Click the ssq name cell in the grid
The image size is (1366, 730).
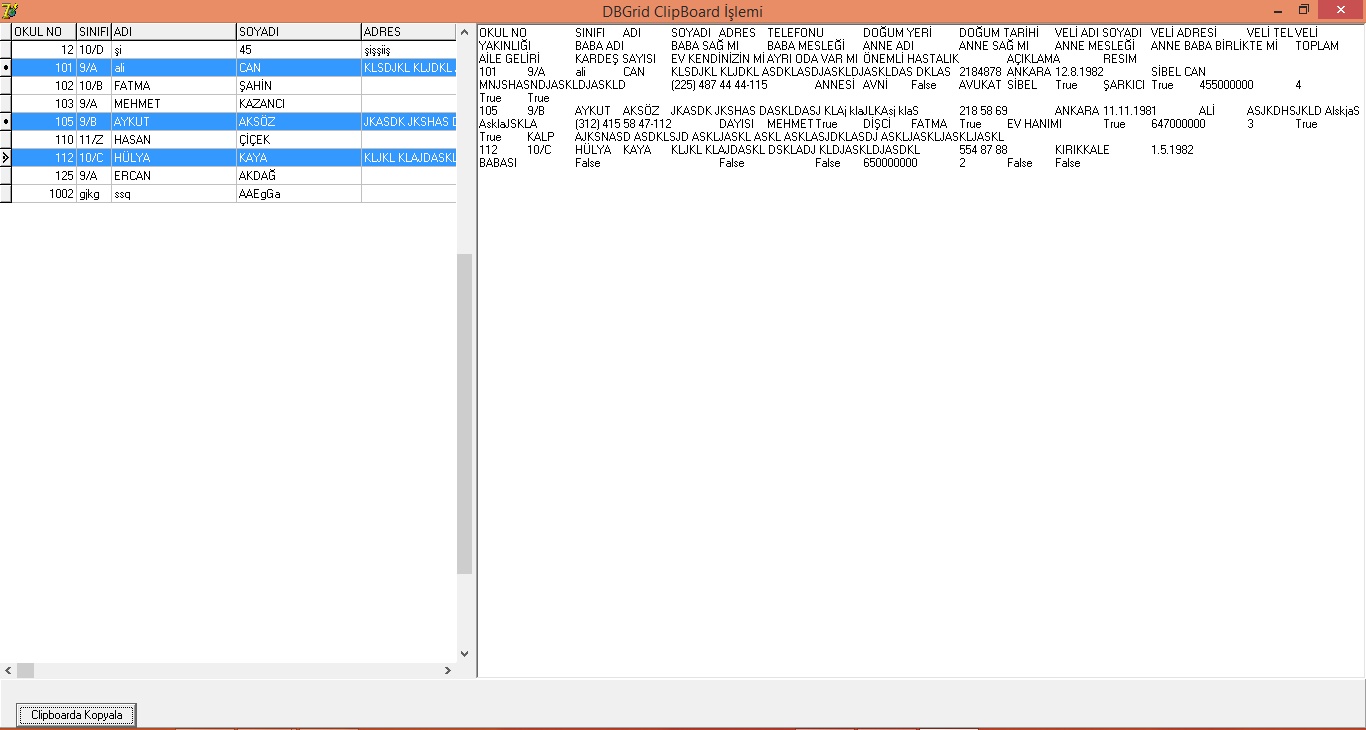click(174, 194)
